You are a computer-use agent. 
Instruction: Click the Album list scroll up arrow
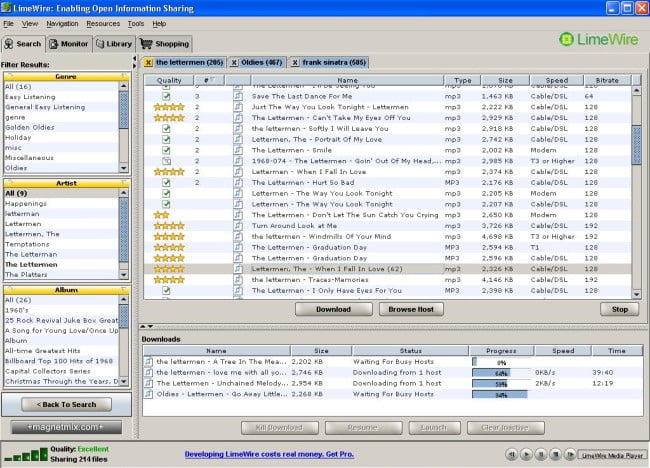(x=124, y=300)
